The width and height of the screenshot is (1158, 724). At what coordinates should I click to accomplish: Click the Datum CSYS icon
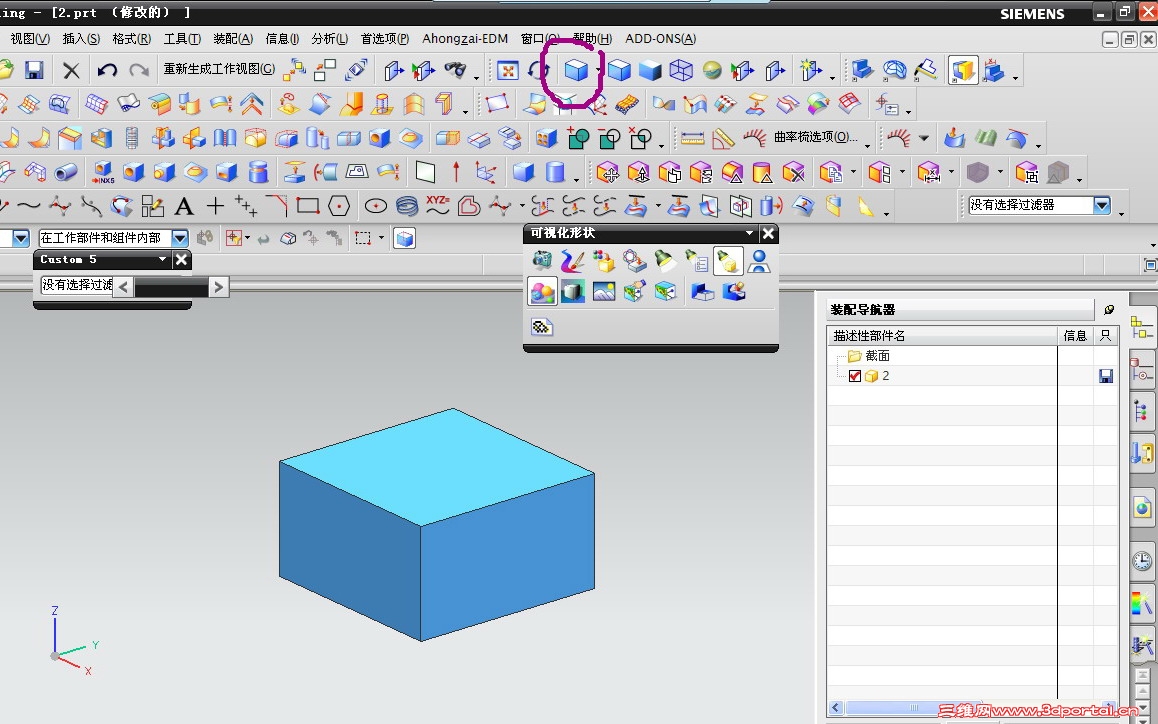click(485, 172)
